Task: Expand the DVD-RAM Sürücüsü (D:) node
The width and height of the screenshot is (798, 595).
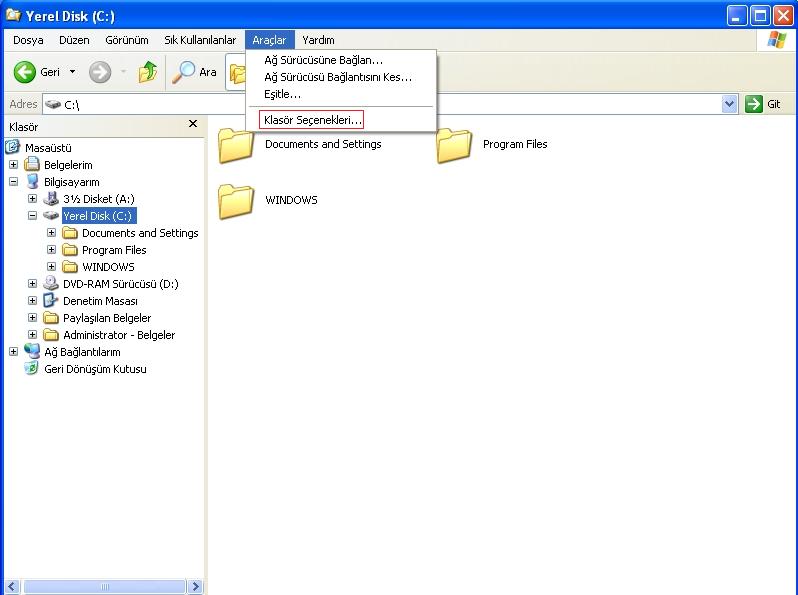Action: coord(33,284)
